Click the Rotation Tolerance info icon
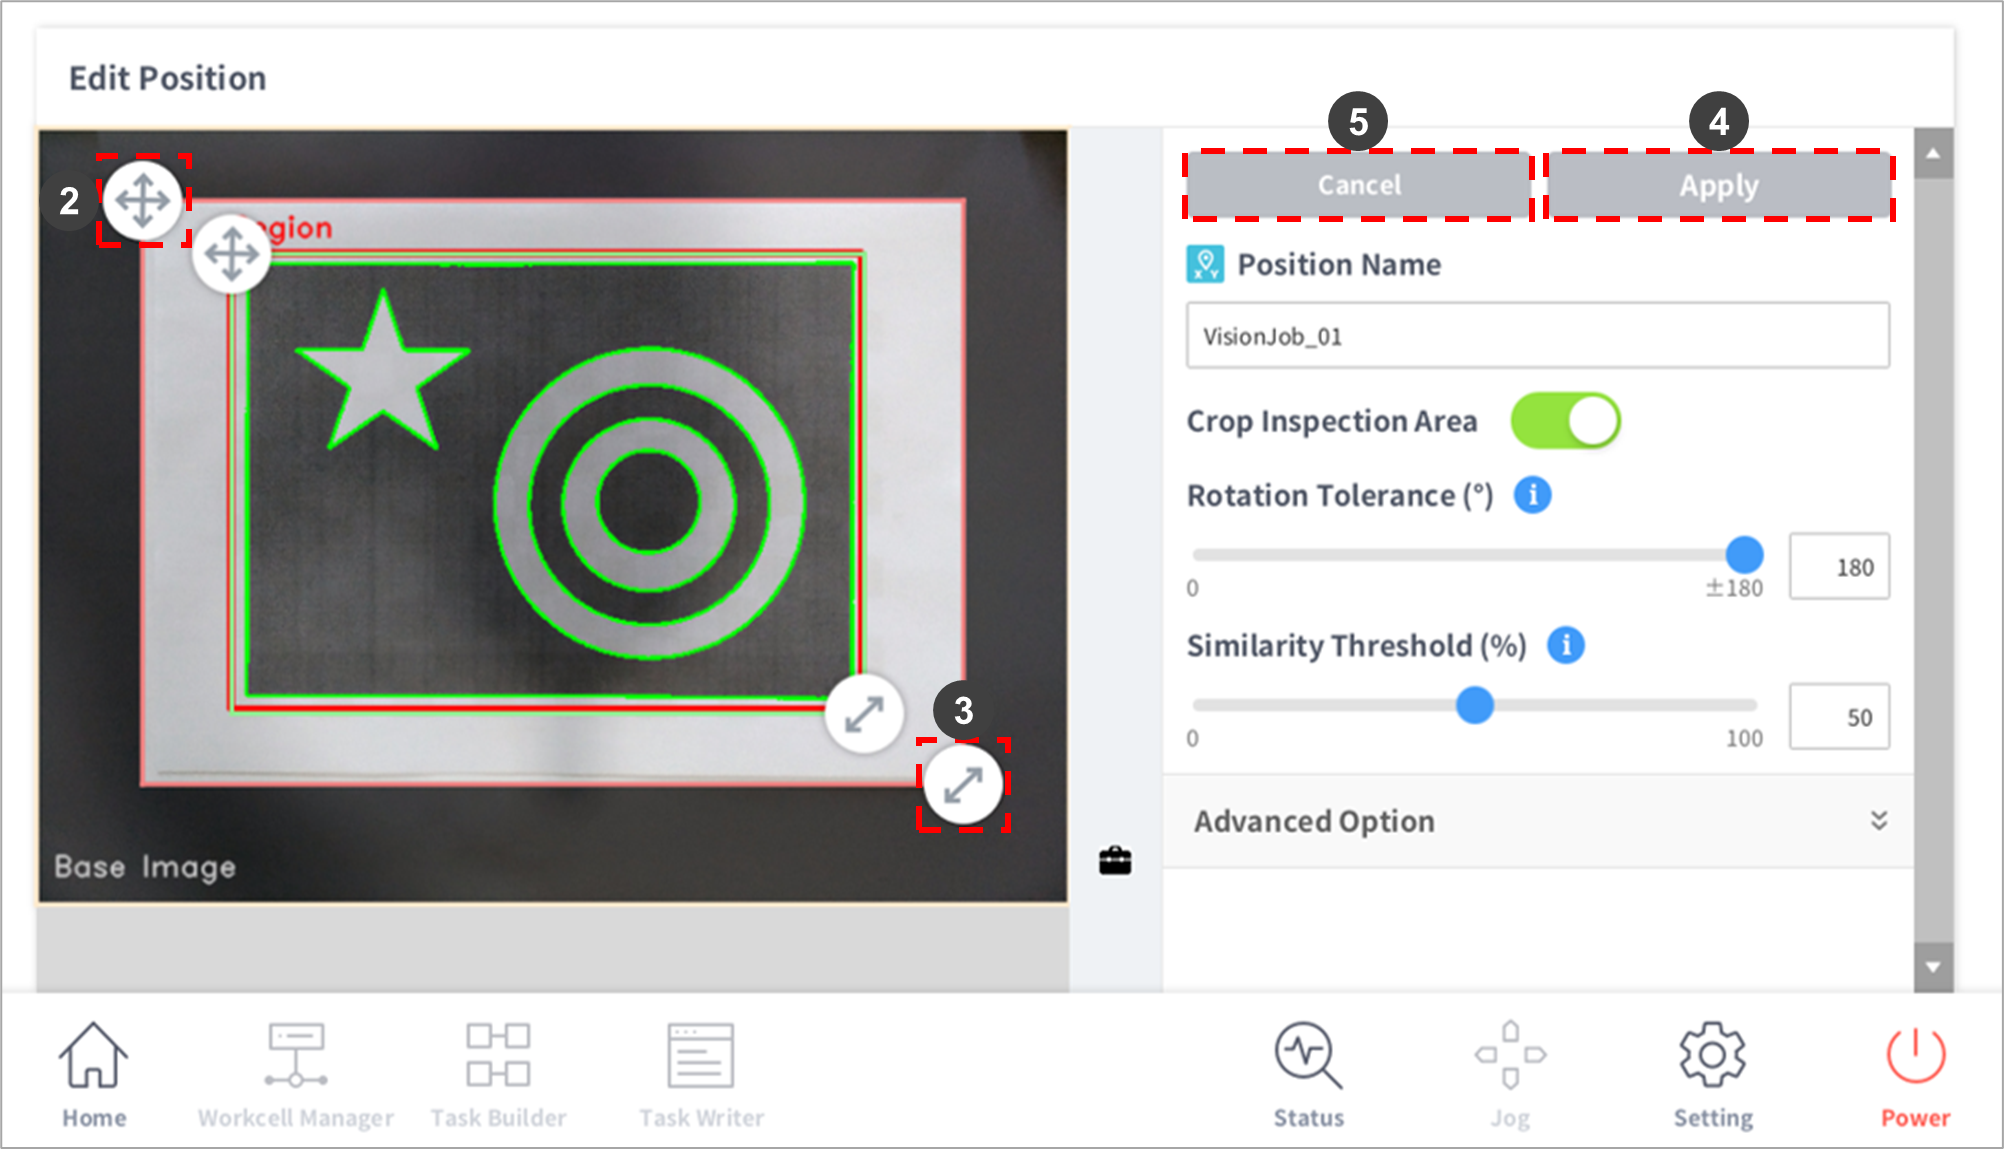 pos(1532,495)
